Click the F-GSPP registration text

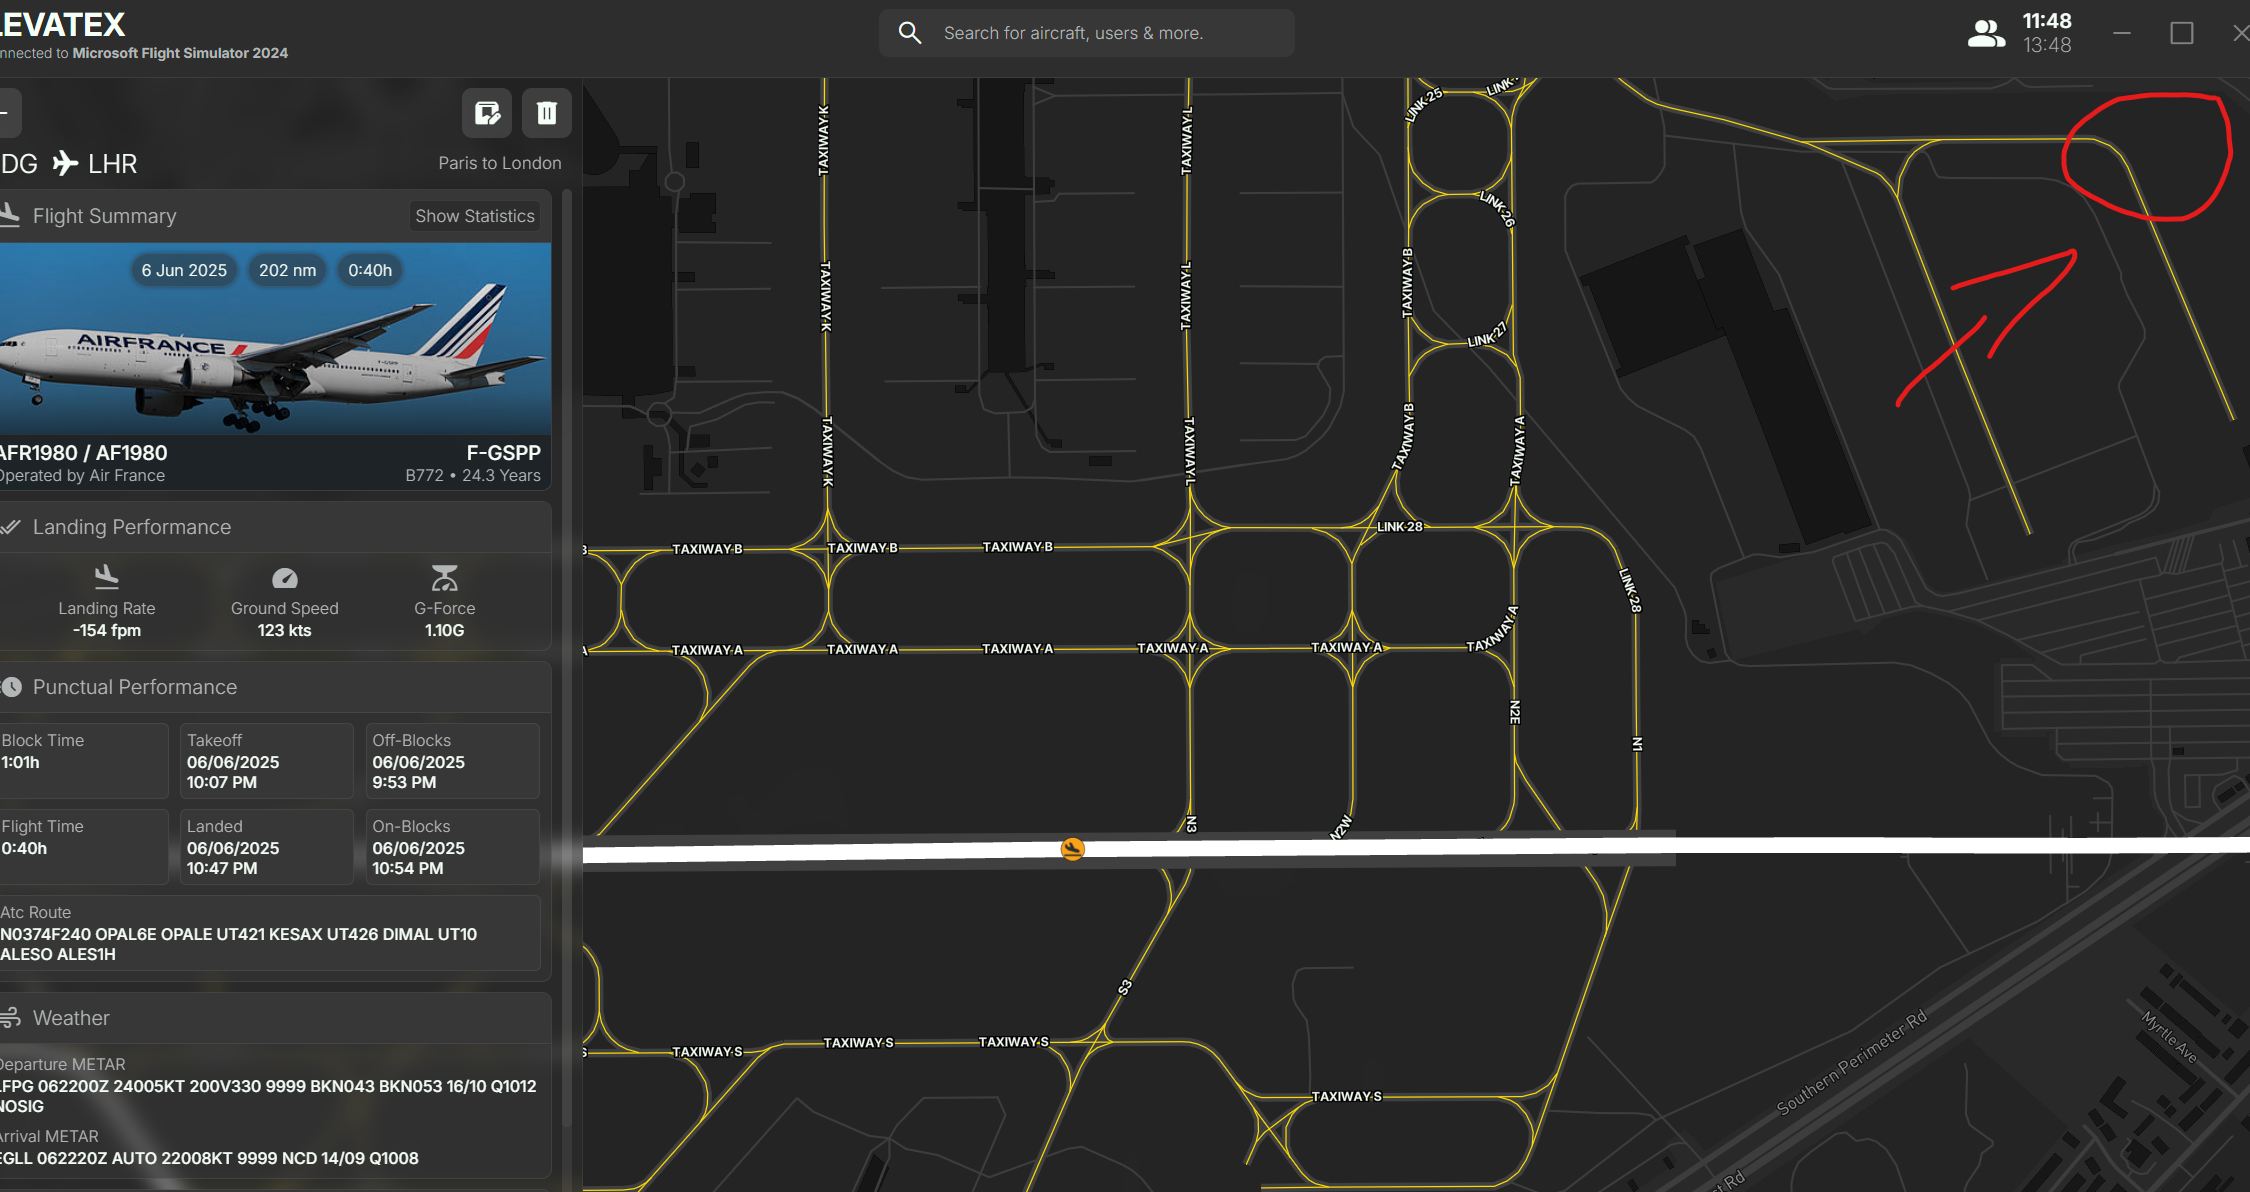pyautogui.click(x=503, y=453)
